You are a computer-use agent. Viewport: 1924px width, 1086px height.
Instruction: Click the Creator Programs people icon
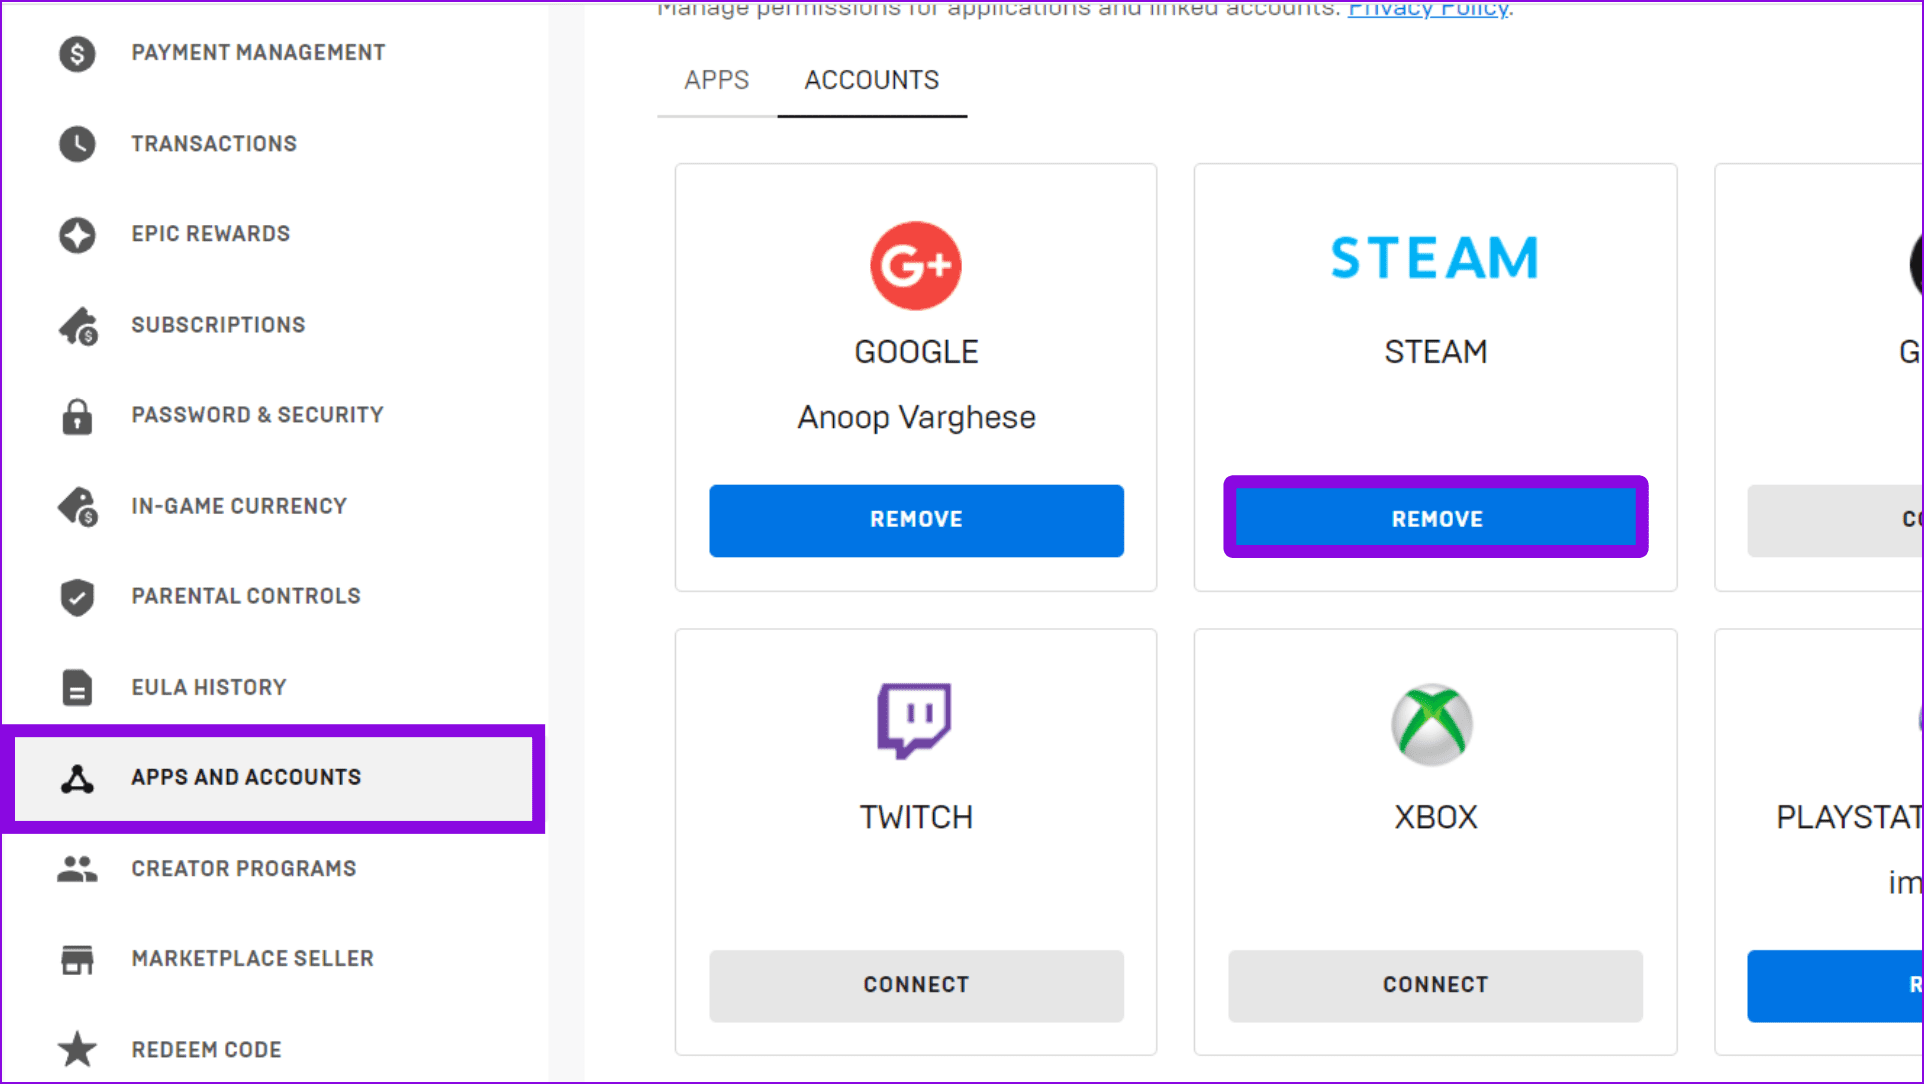point(77,869)
